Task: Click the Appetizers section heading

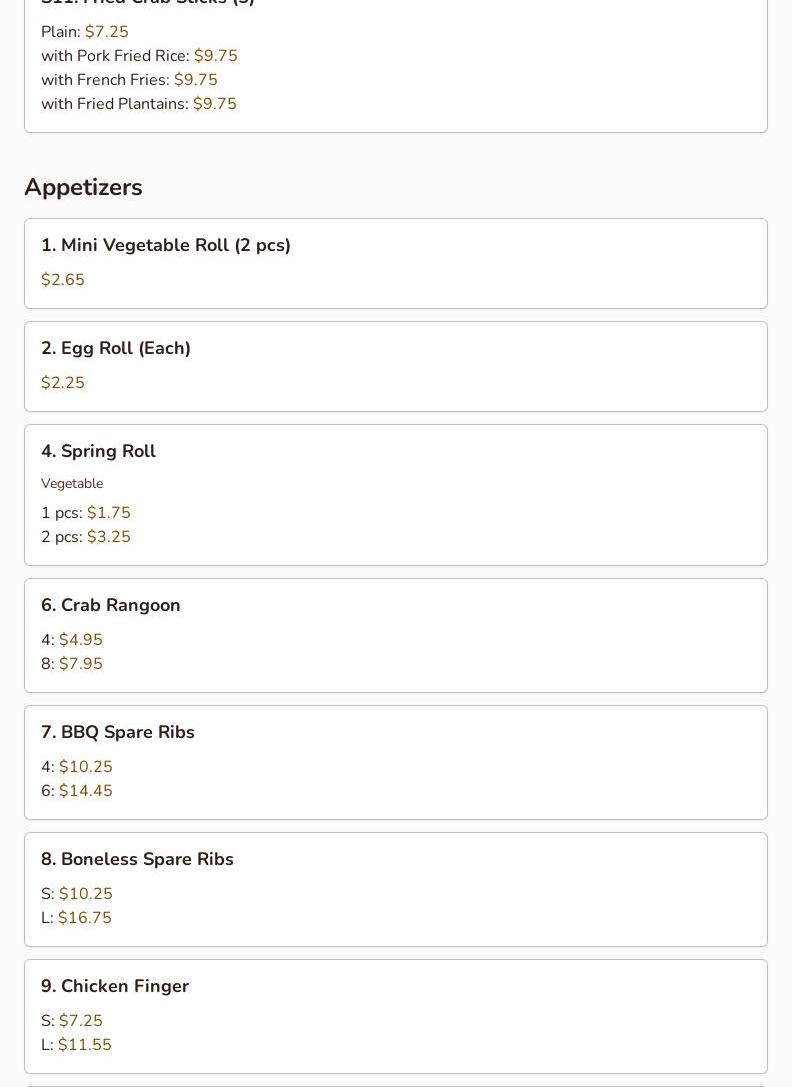Action: click(x=83, y=187)
